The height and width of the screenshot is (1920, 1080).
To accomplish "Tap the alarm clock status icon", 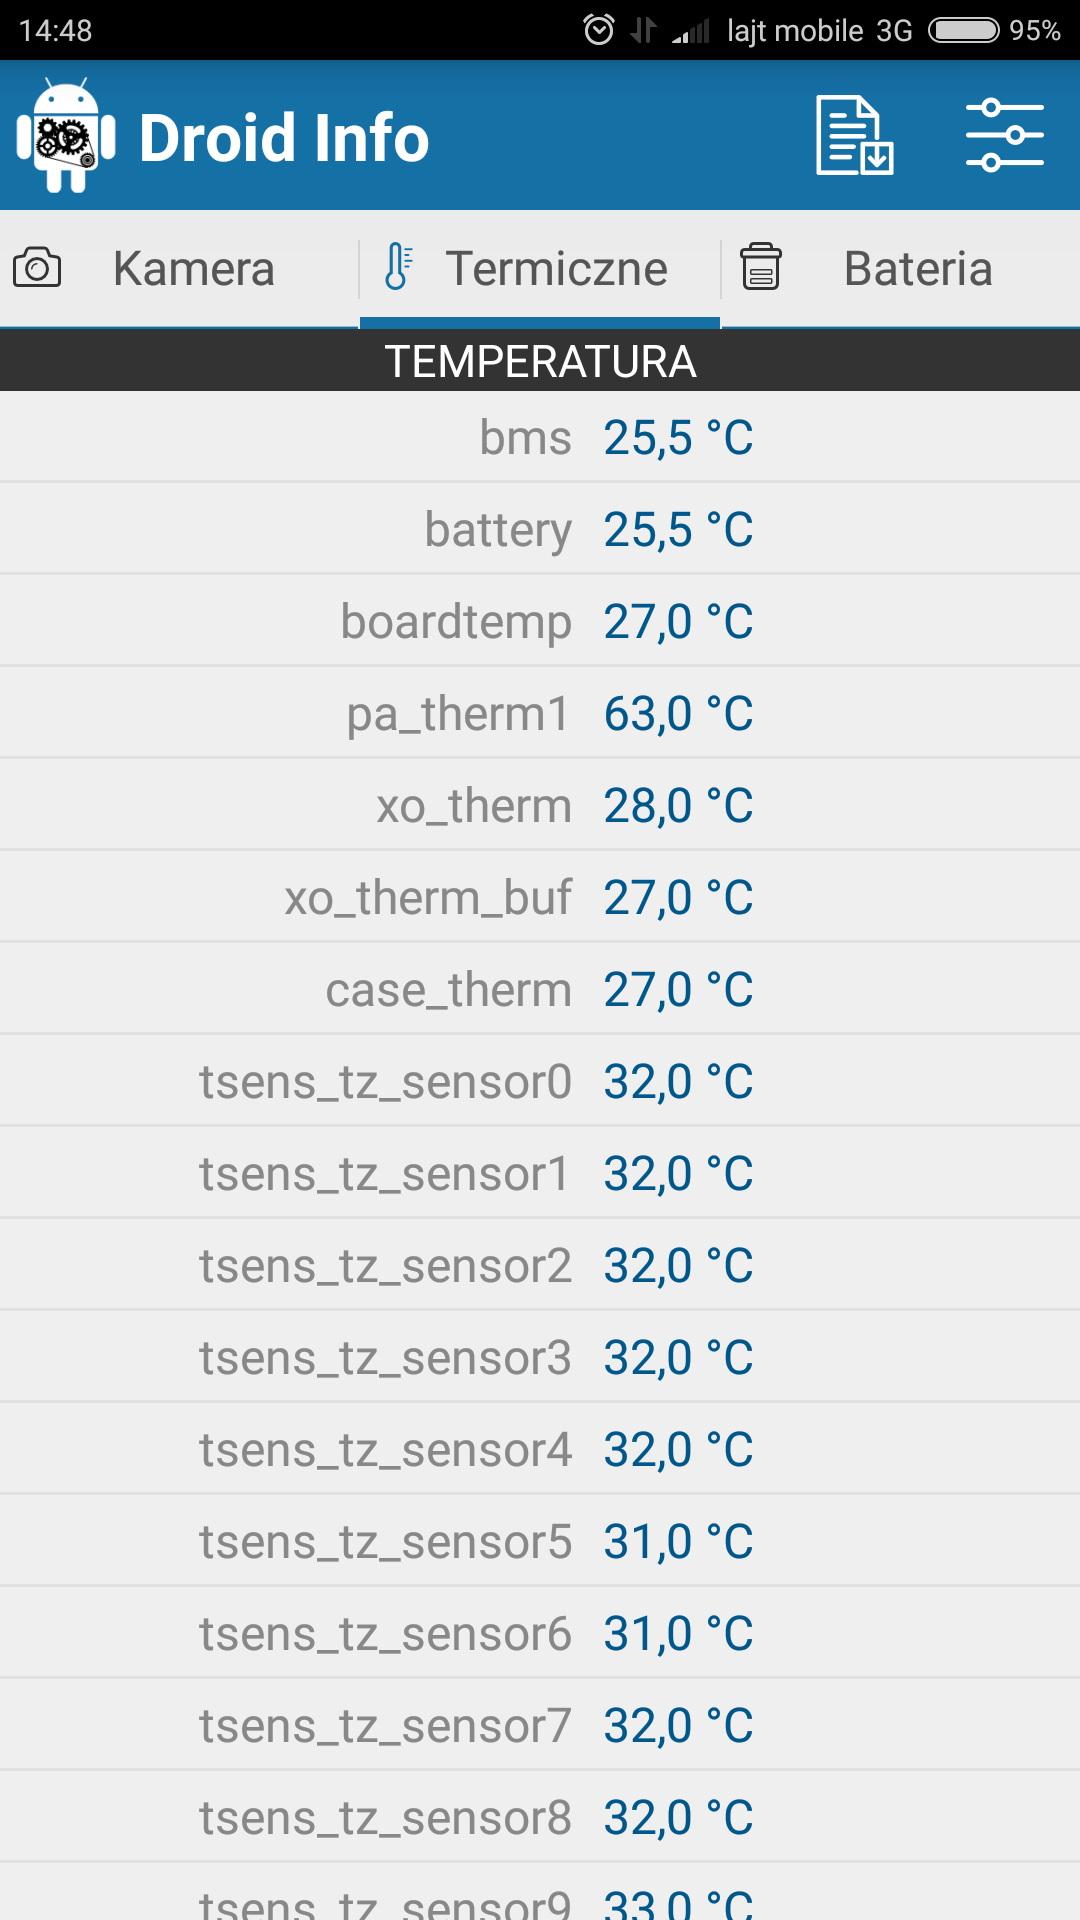I will [x=599, y=30].
